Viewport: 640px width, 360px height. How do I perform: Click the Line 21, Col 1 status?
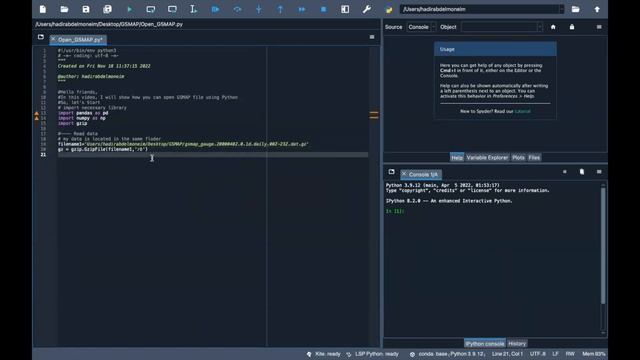coord(507,354)
